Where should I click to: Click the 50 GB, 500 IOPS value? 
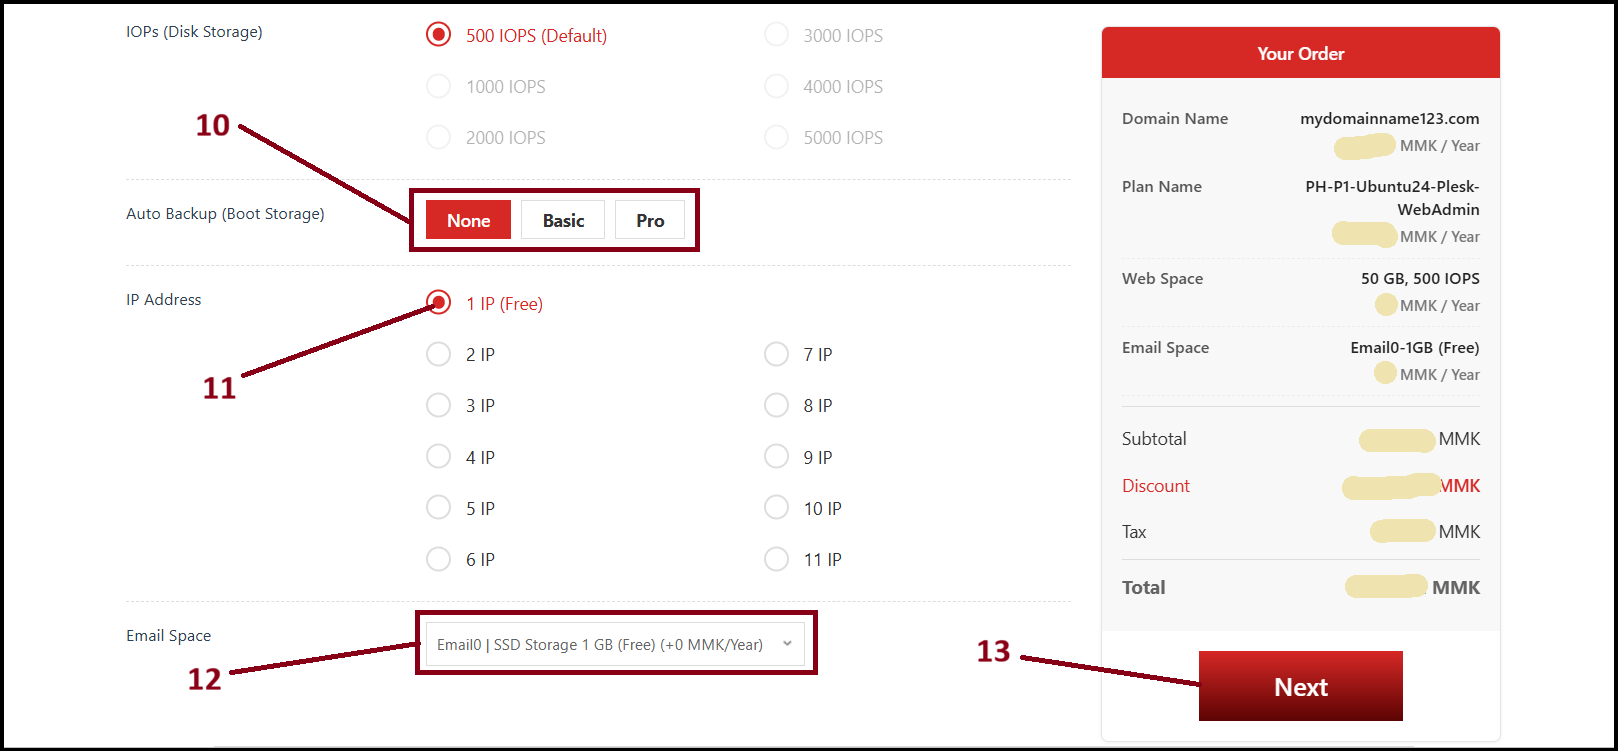point(1420,278)
